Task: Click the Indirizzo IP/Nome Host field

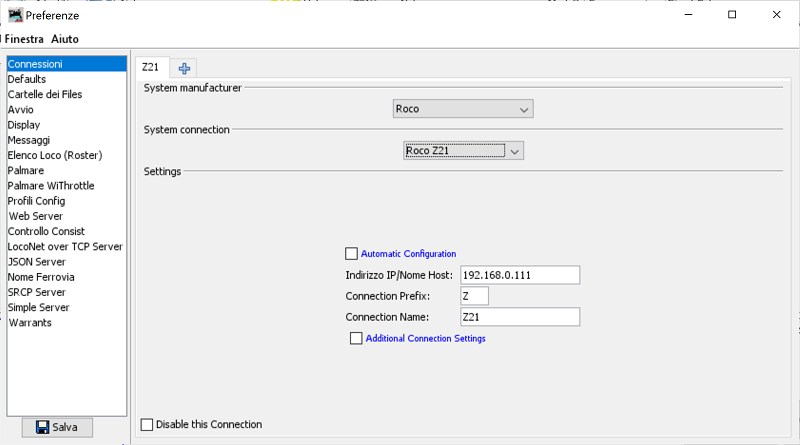Action: [519, 275]
